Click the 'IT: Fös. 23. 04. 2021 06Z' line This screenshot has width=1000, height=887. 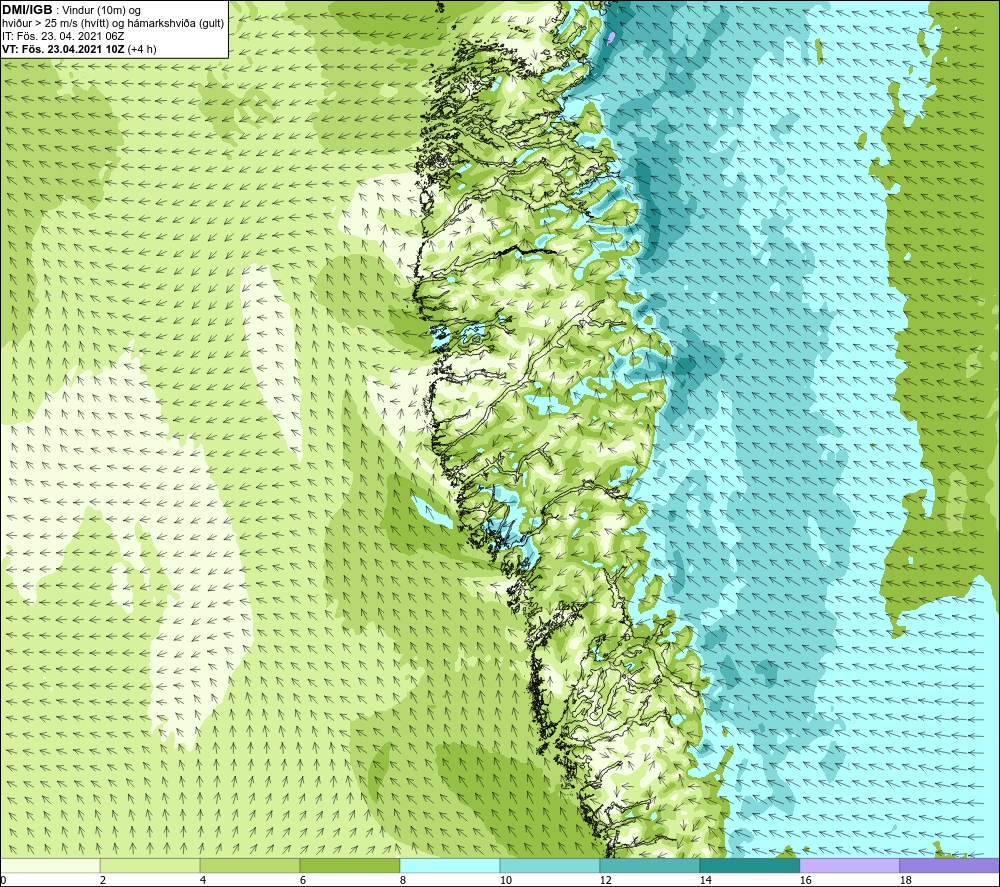[62, 36]
